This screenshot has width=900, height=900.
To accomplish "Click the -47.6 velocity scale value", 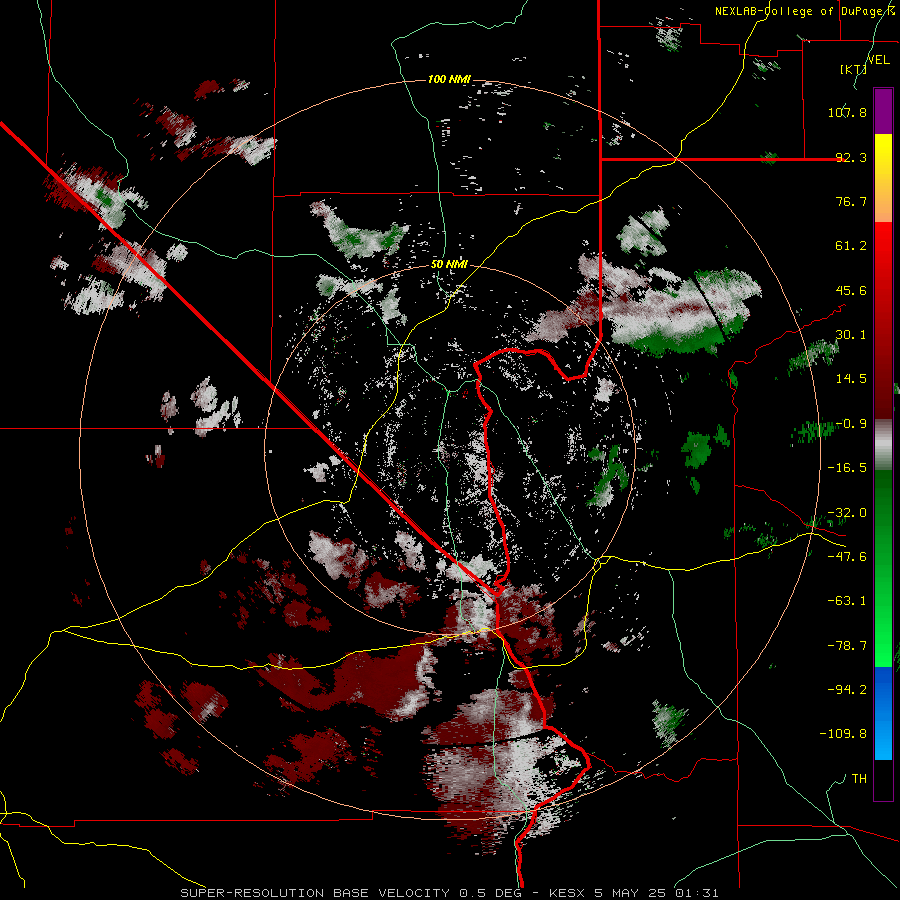I will (x=847, y=557).
